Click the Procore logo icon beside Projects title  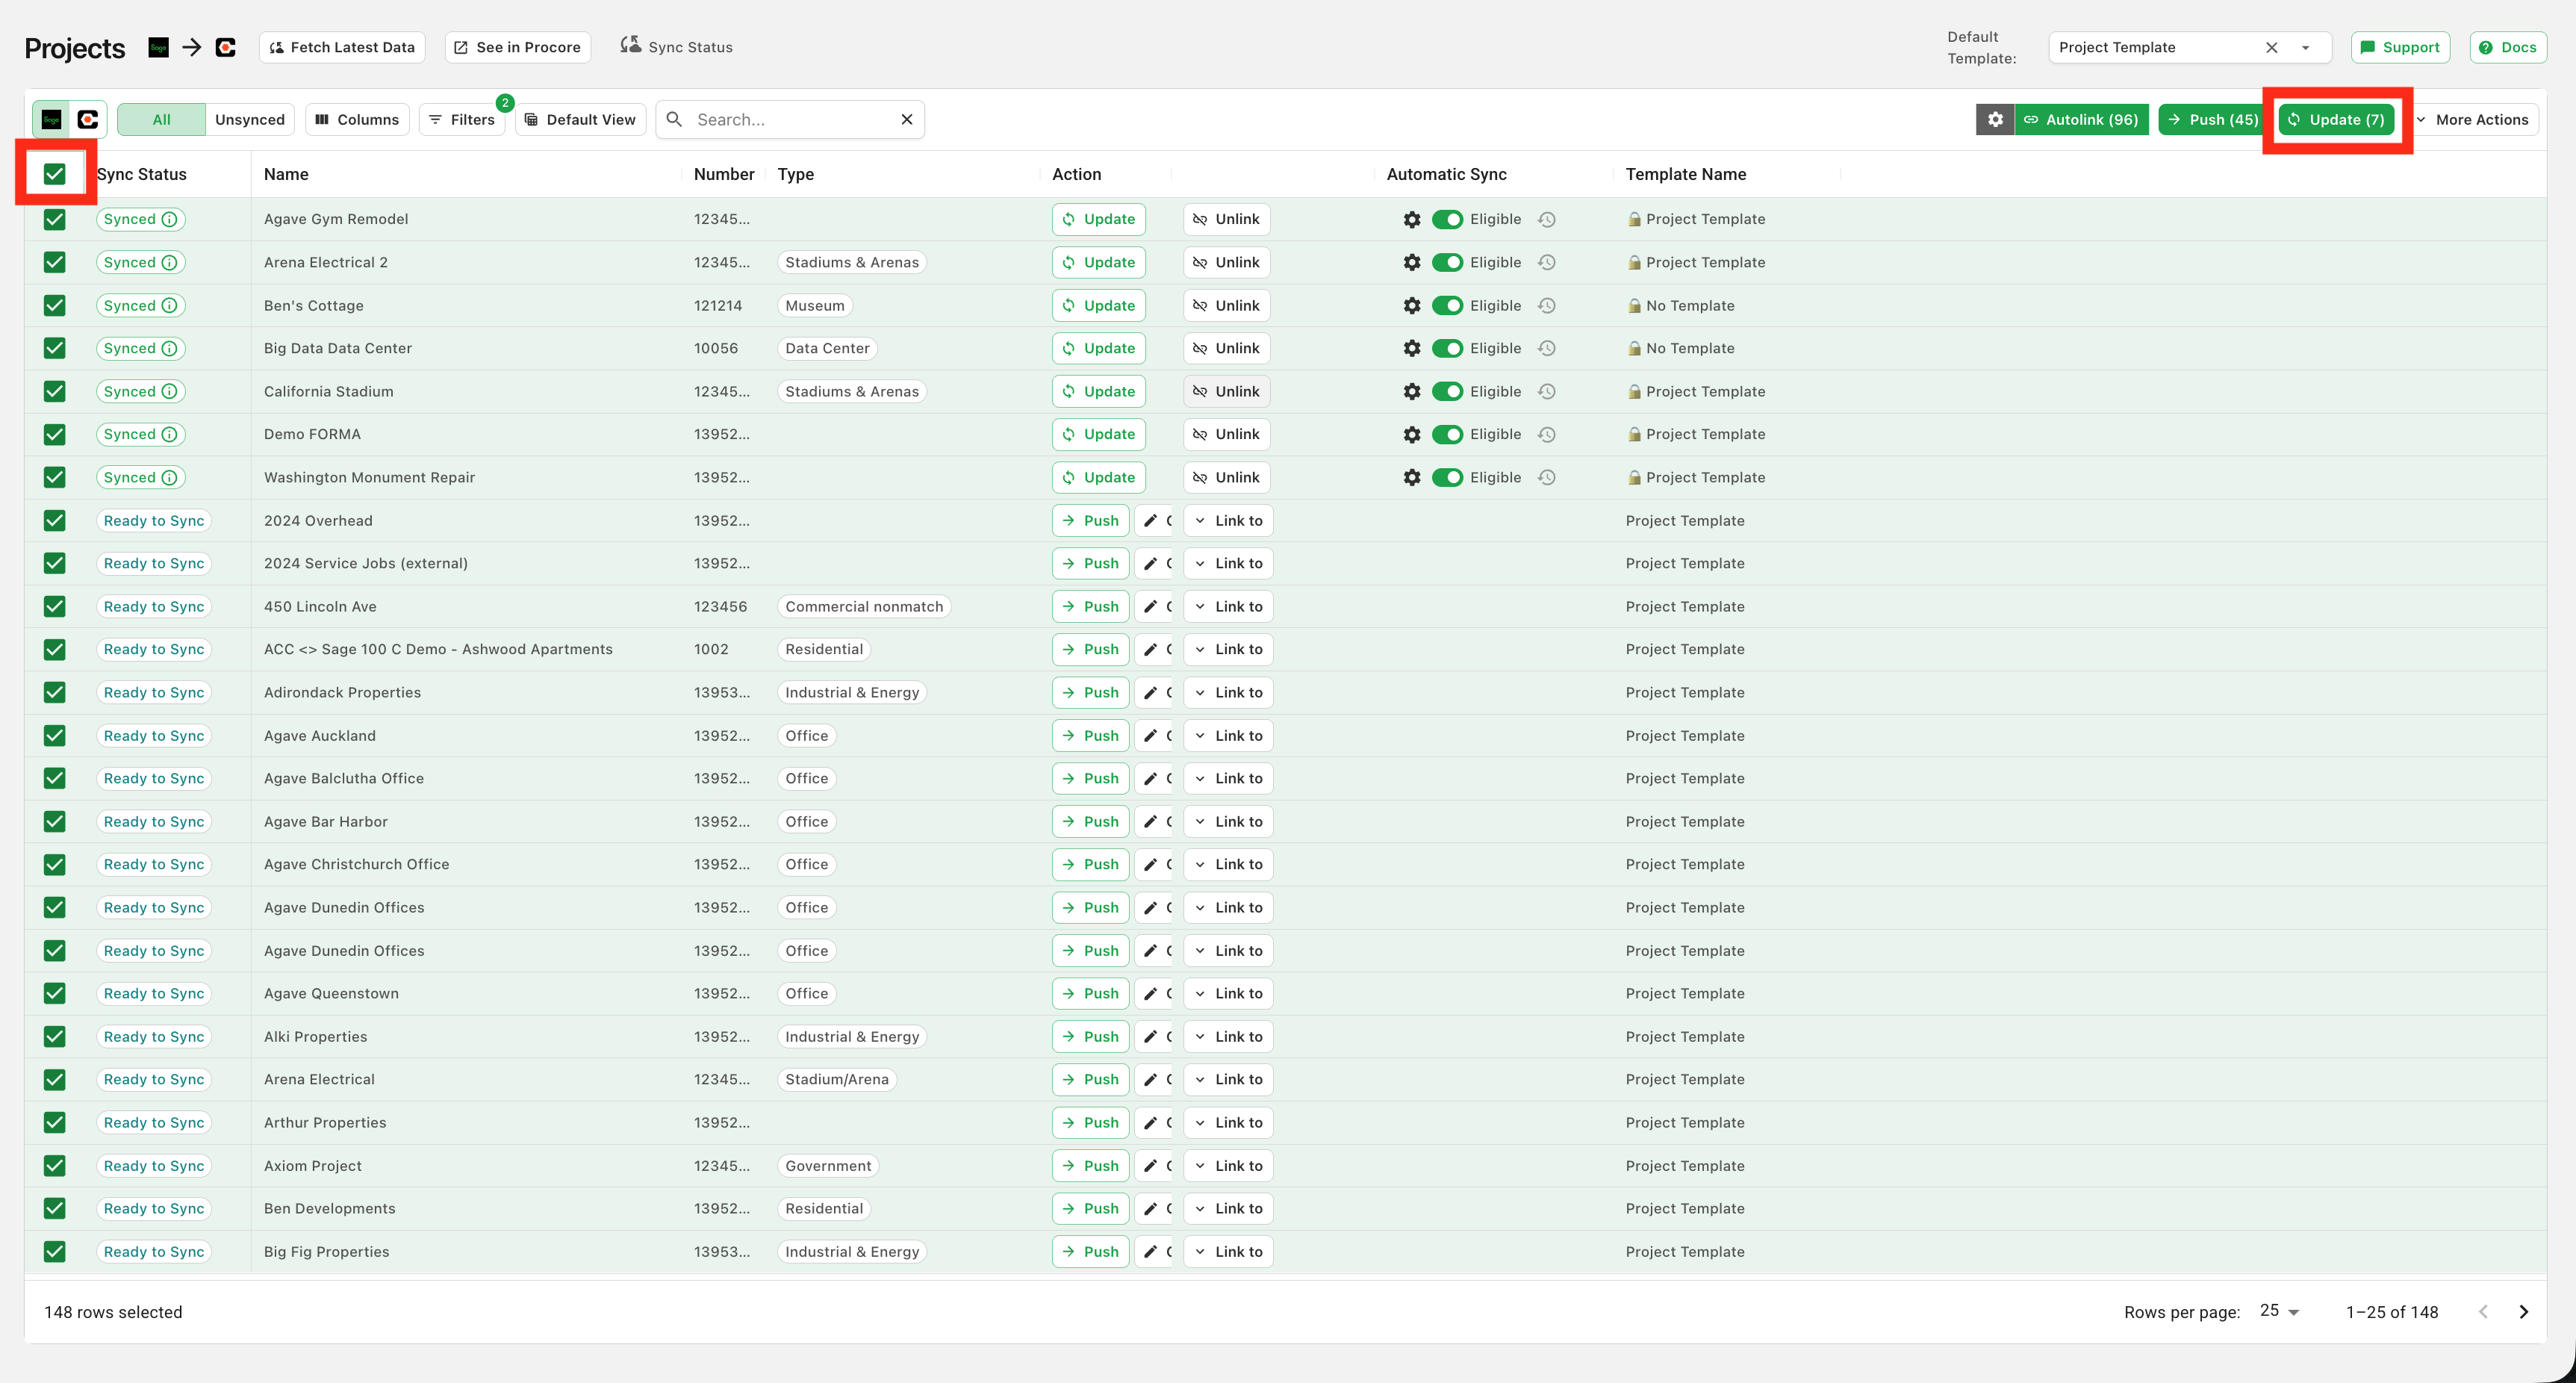226,47
